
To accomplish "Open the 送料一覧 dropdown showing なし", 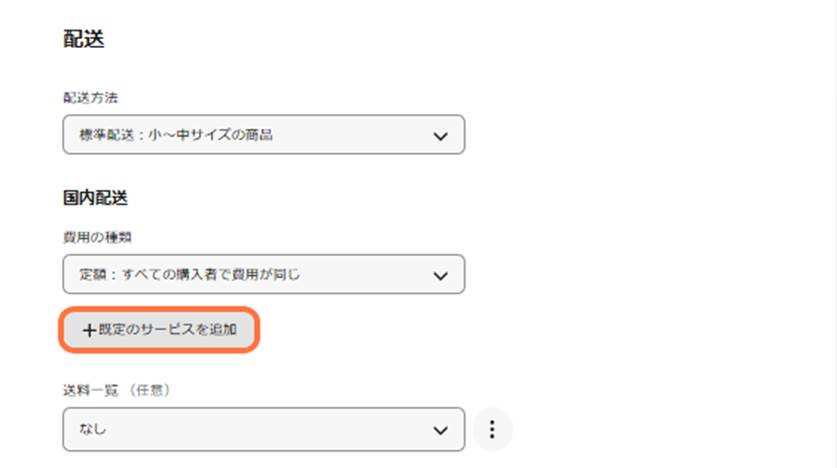I will pos(264,430).
